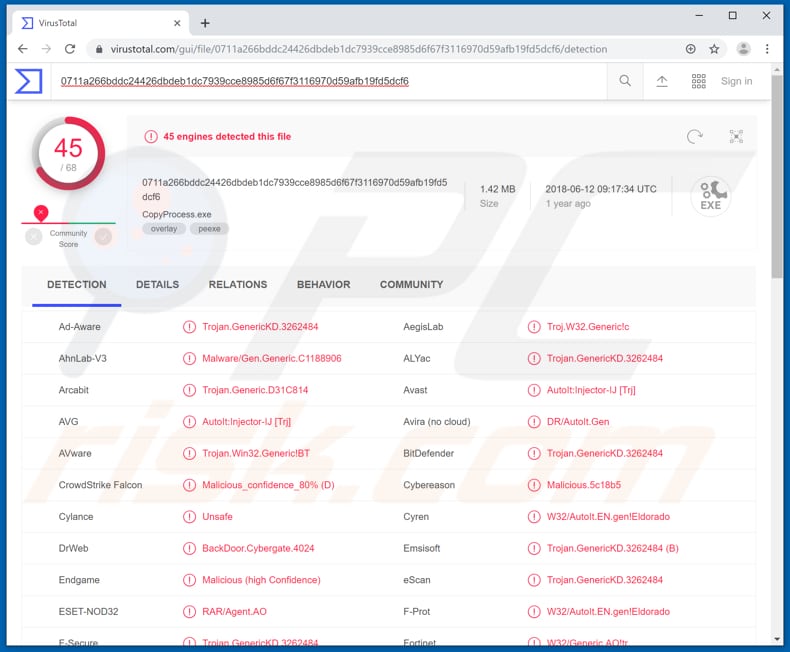790x652 pixels.
Task: Click Trojan.Generic.D31C814 result
Action: point(255,390)
